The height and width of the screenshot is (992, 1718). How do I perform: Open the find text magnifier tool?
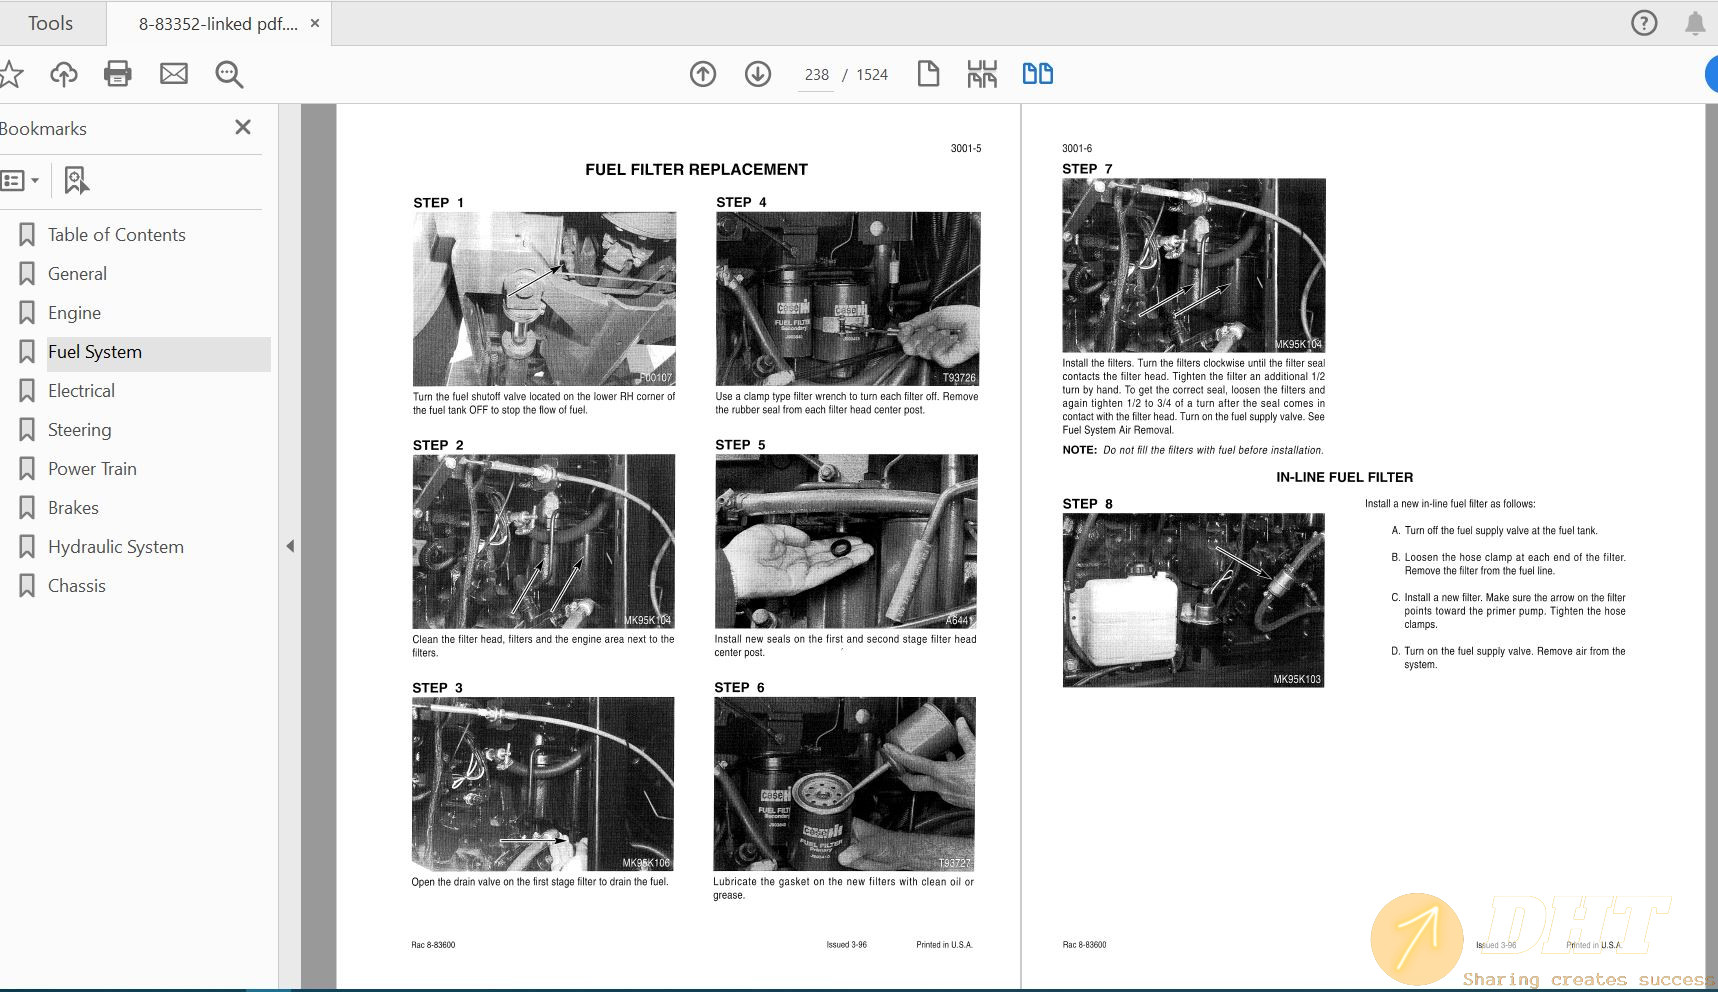pyautogui.click(x=229, y=74)
